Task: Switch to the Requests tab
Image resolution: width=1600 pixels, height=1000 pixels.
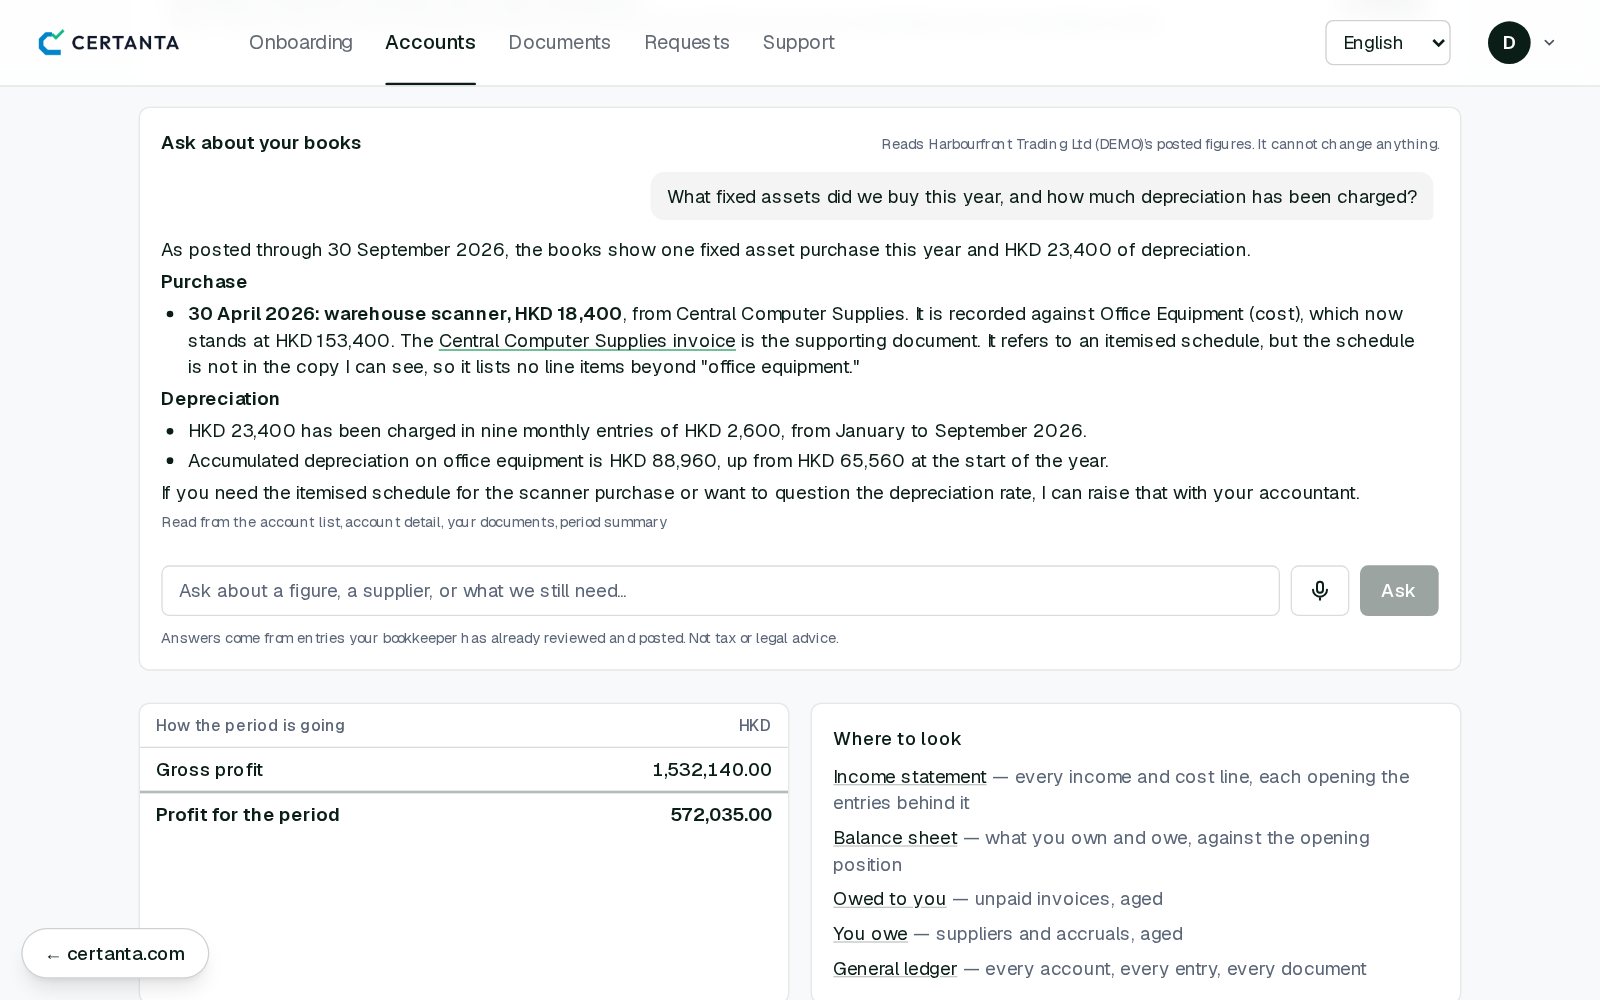Action: click(686, 42)
